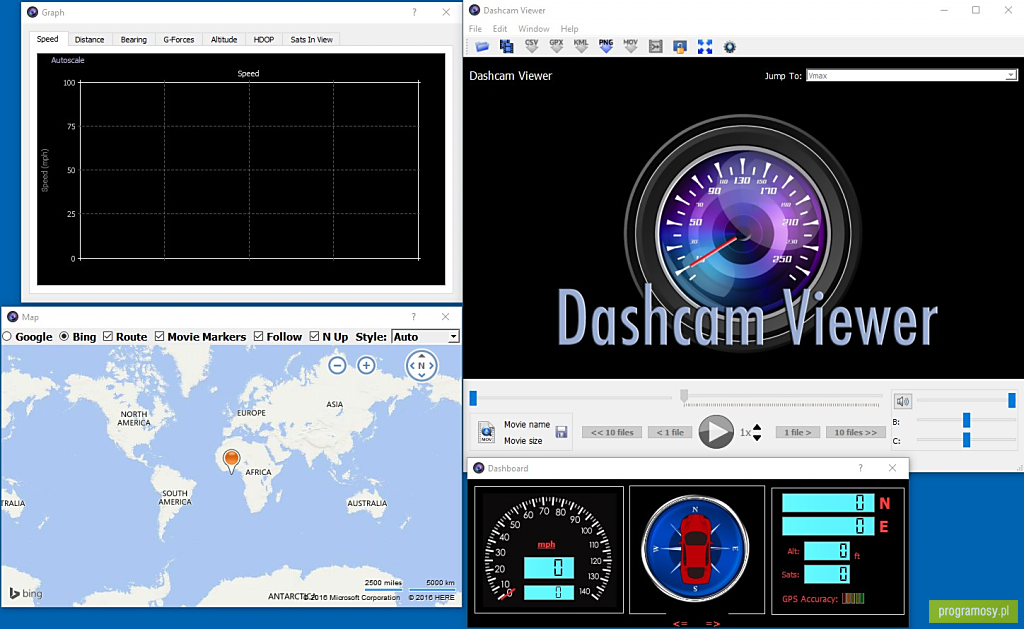Viewport: 1024px width, 629px height.
Task: Export PNG snapshot toolbar icon
Action: point(605,46)
